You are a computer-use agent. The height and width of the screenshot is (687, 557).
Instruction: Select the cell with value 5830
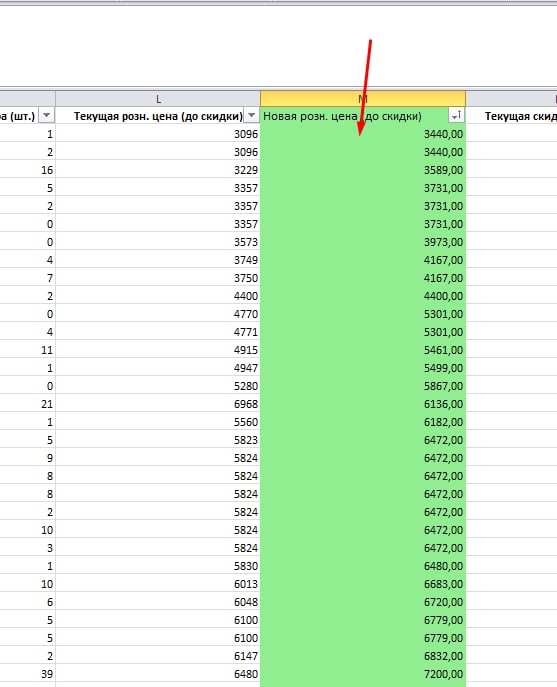(158, 566)
